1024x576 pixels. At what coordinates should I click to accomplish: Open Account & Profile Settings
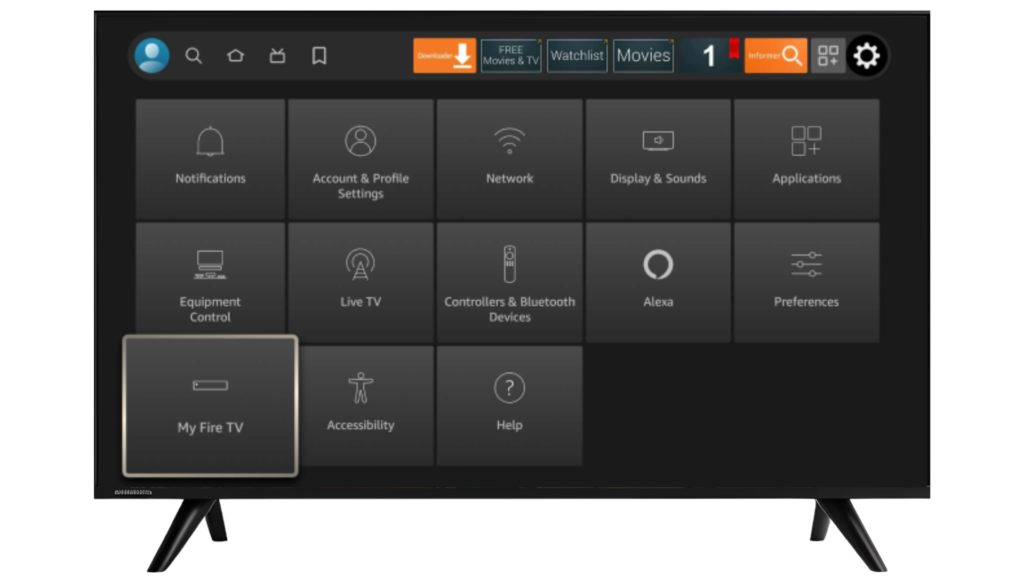click(x=361, y=157)
